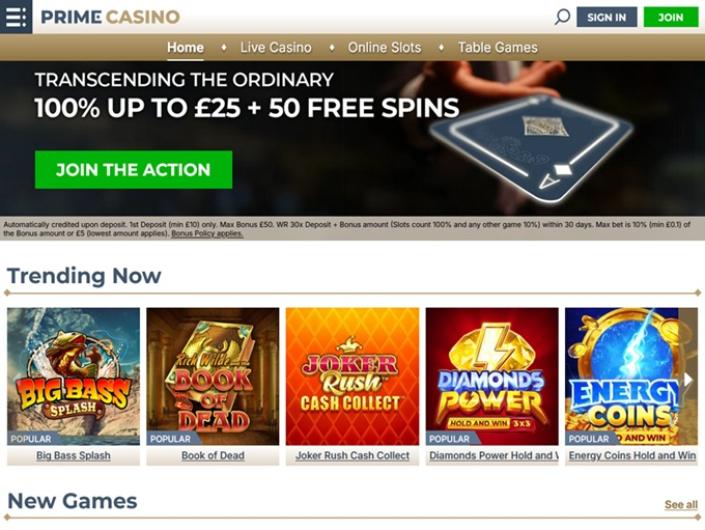Open the Book of Dead game thumbnail
Viewport: 705px width, 530px height.
[x=213, y=376]
